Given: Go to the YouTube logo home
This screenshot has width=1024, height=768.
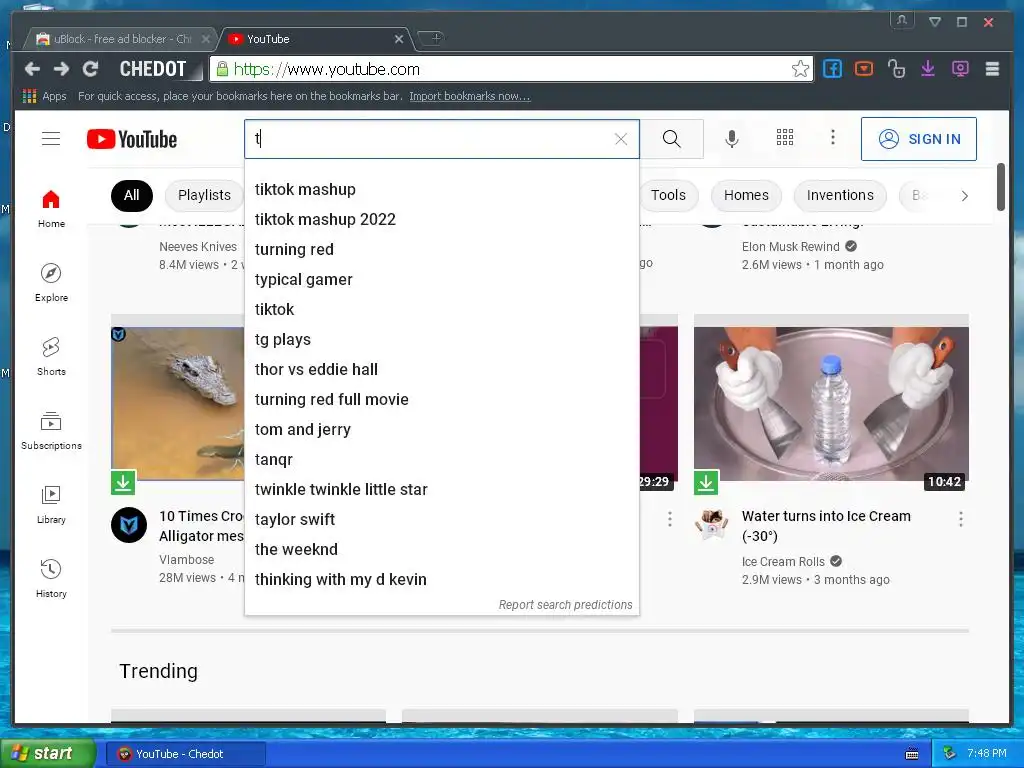Looking at the screenshot, I should tap(132, 139).
